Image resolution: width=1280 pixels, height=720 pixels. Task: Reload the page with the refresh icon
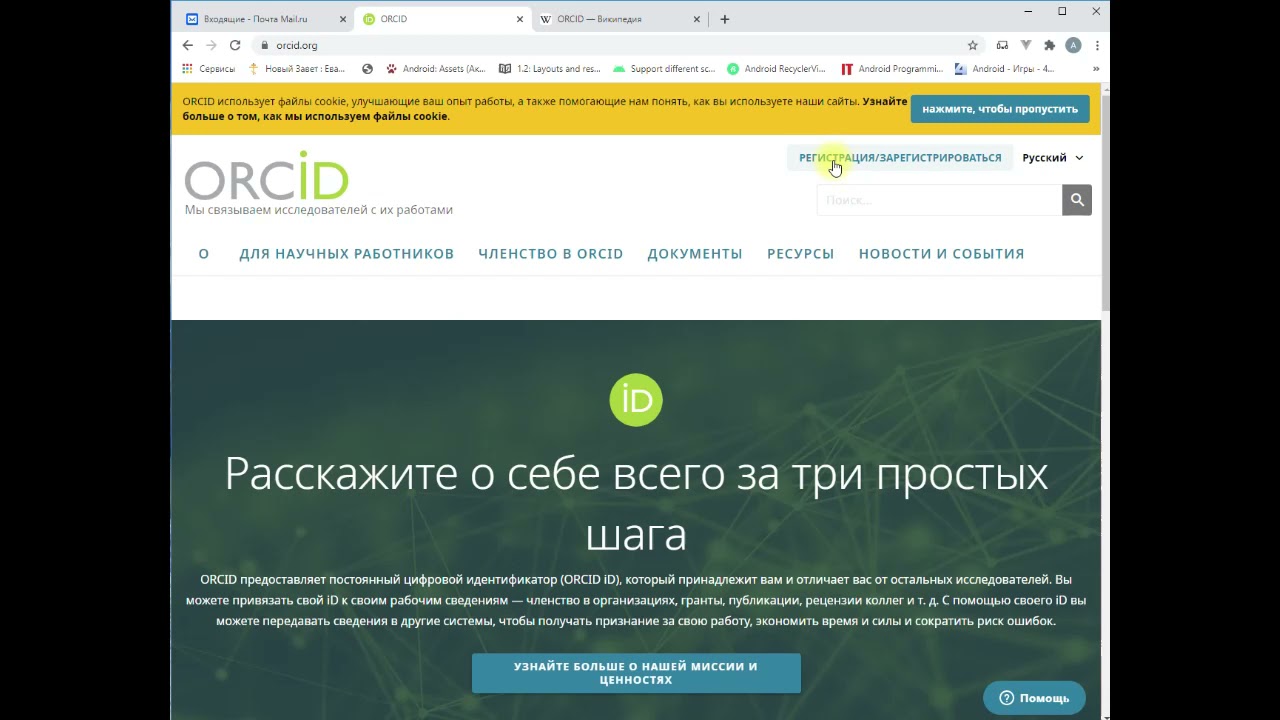pos(235,45)
